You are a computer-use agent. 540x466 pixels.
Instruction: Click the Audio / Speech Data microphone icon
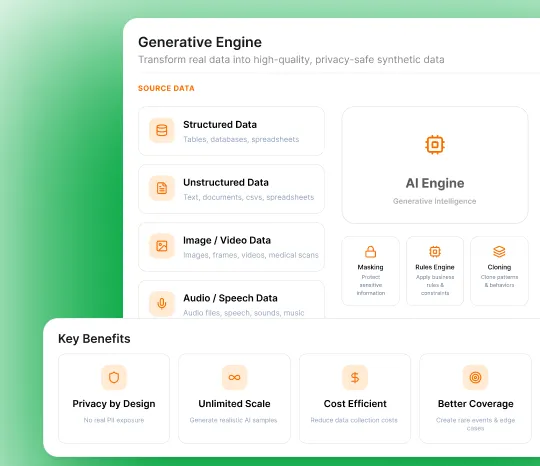point(162,304)
